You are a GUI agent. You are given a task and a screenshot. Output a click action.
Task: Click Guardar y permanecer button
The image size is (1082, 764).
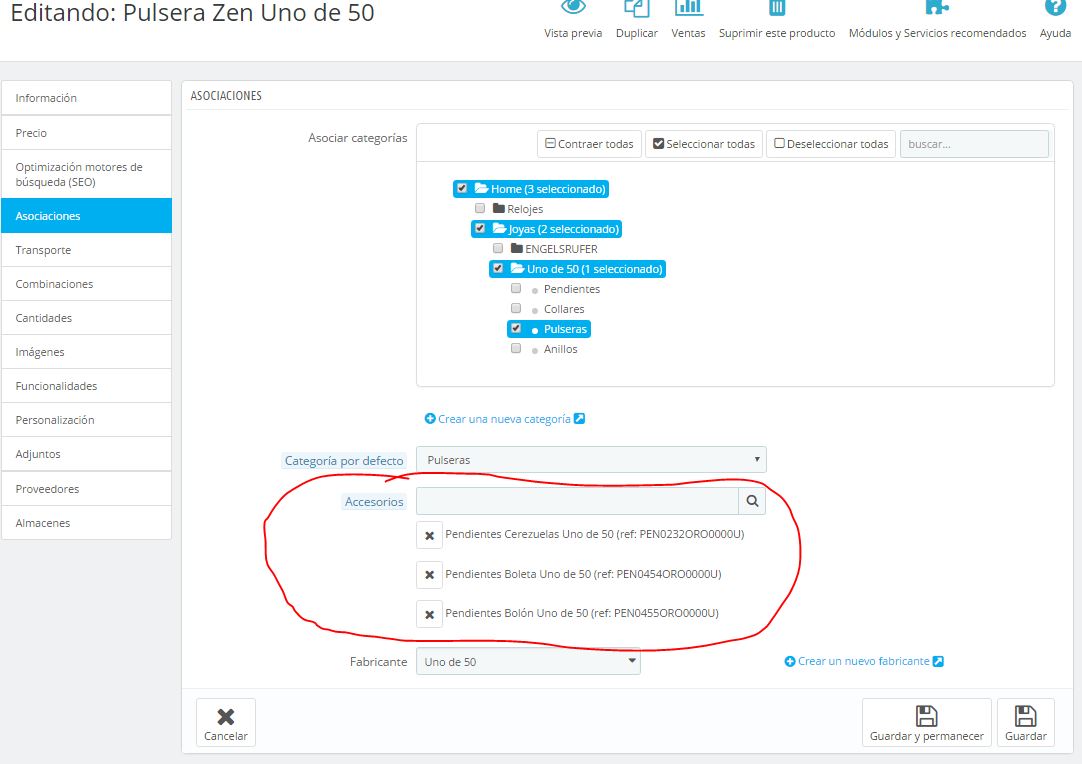[926, 723]
